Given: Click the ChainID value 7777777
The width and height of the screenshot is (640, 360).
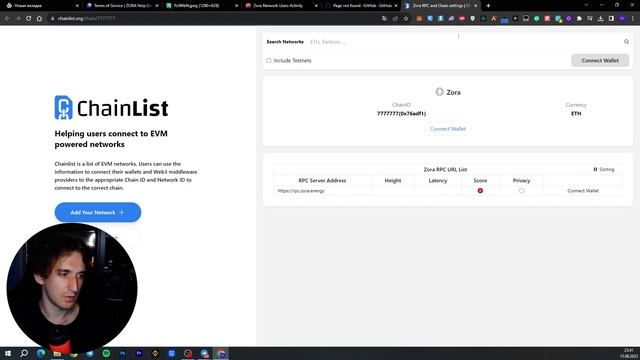Looking at the screenshot, I should pos(402,113).
